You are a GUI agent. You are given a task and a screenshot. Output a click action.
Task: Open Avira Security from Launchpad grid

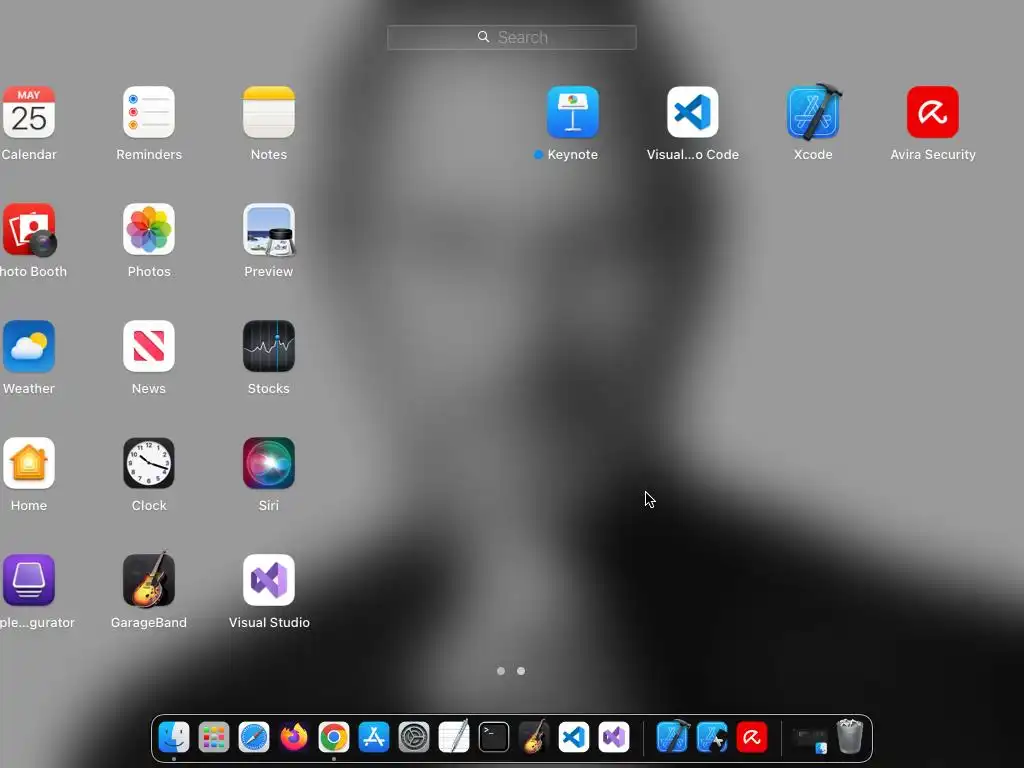coord(933,112)
